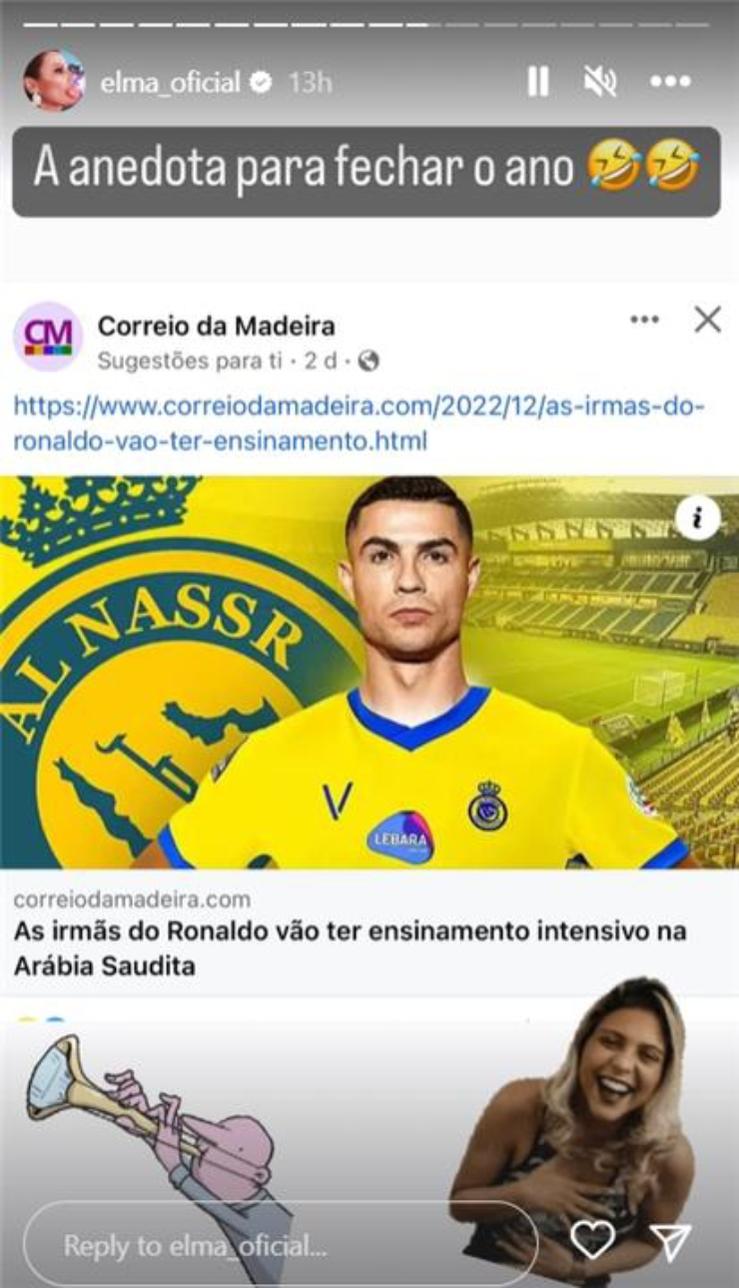The width and height of the screenshot is (739, 1288).
Task: Open elma_oficial profile picture
Action: pyautogui.click(x=54, y=81)
